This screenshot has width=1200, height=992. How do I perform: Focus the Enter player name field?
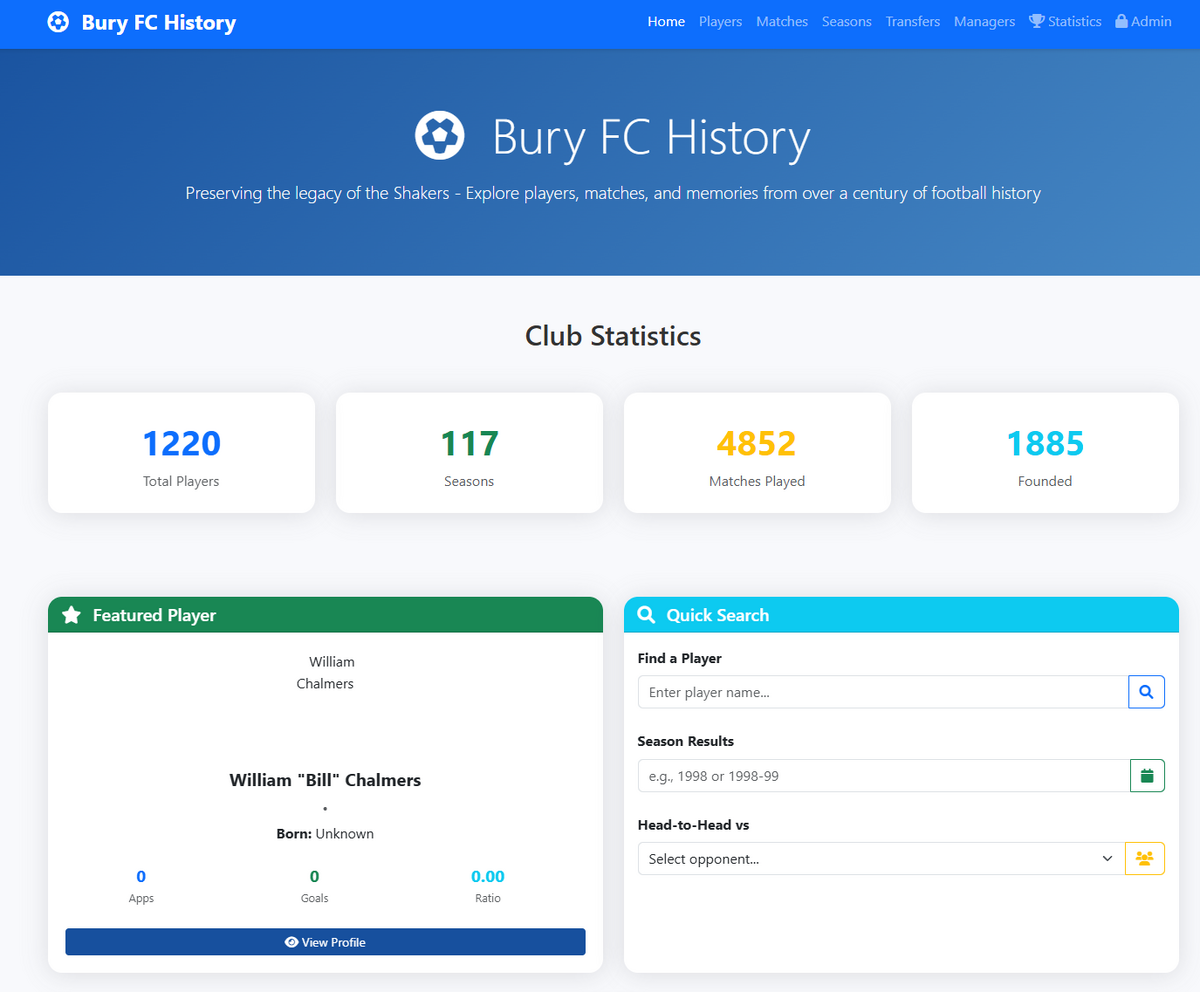coord(883,692)
